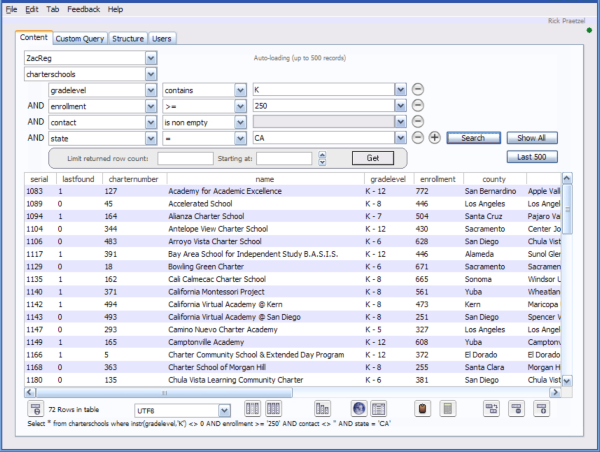Open the Feedback menu

click(83, 9)
